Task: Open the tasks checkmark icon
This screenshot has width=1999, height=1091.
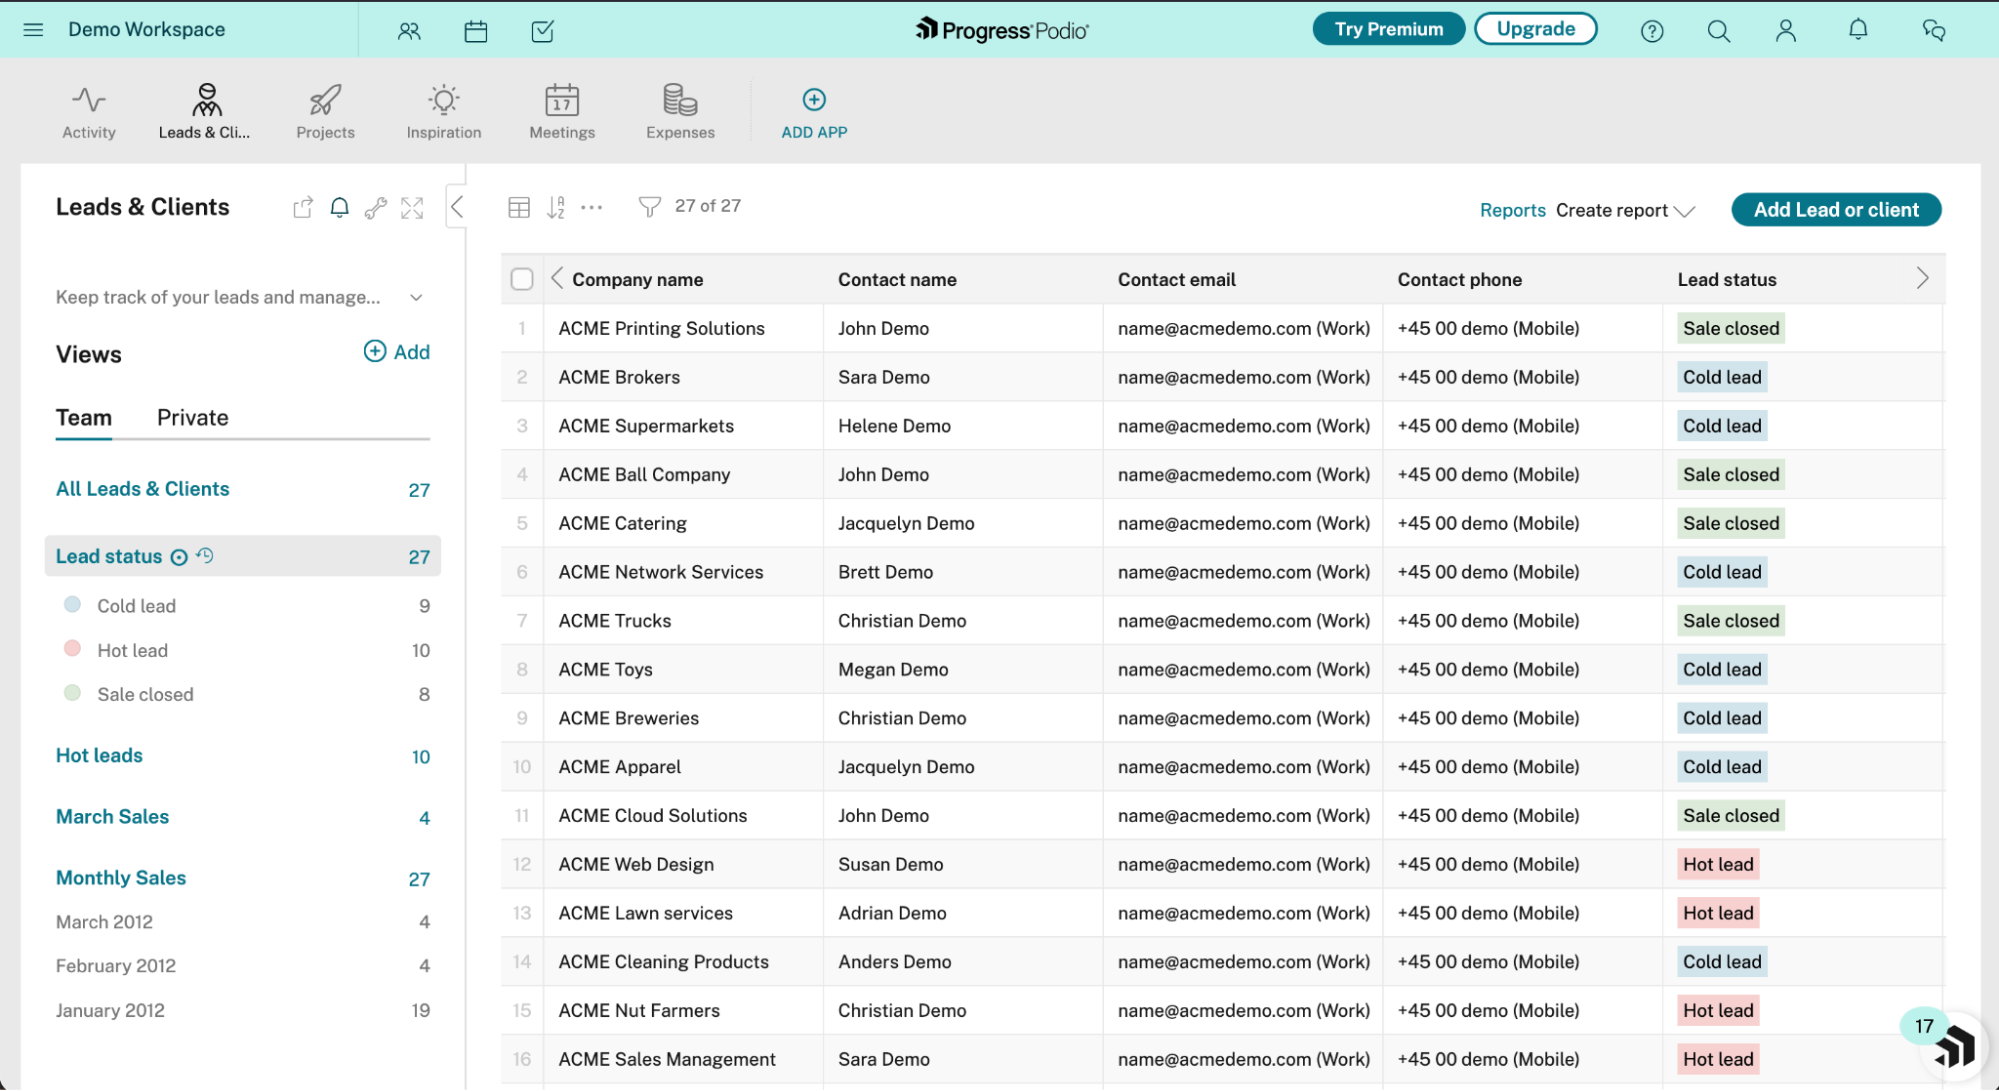Action: click(543, 31)
